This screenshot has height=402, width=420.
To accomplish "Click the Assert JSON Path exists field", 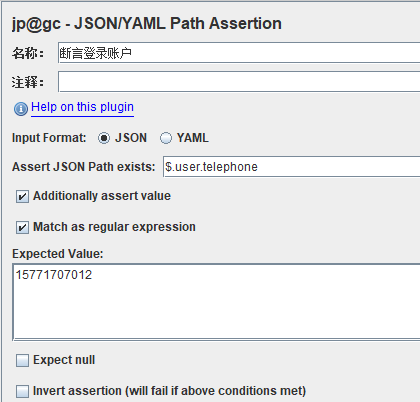I will [x=292, y=167].
